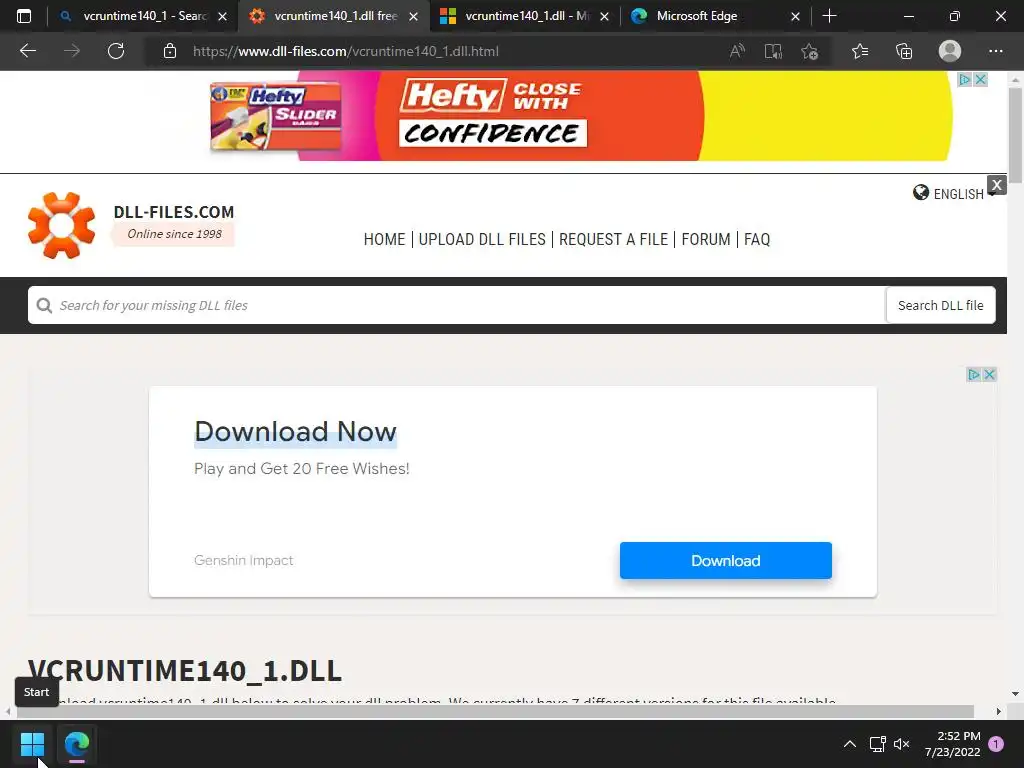Open the Windows Start button
The height and width of the screenshot is (768, 1024).
32,743
